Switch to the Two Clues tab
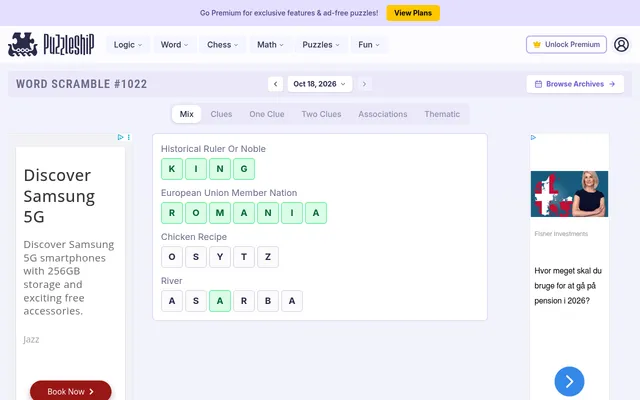 321,114
